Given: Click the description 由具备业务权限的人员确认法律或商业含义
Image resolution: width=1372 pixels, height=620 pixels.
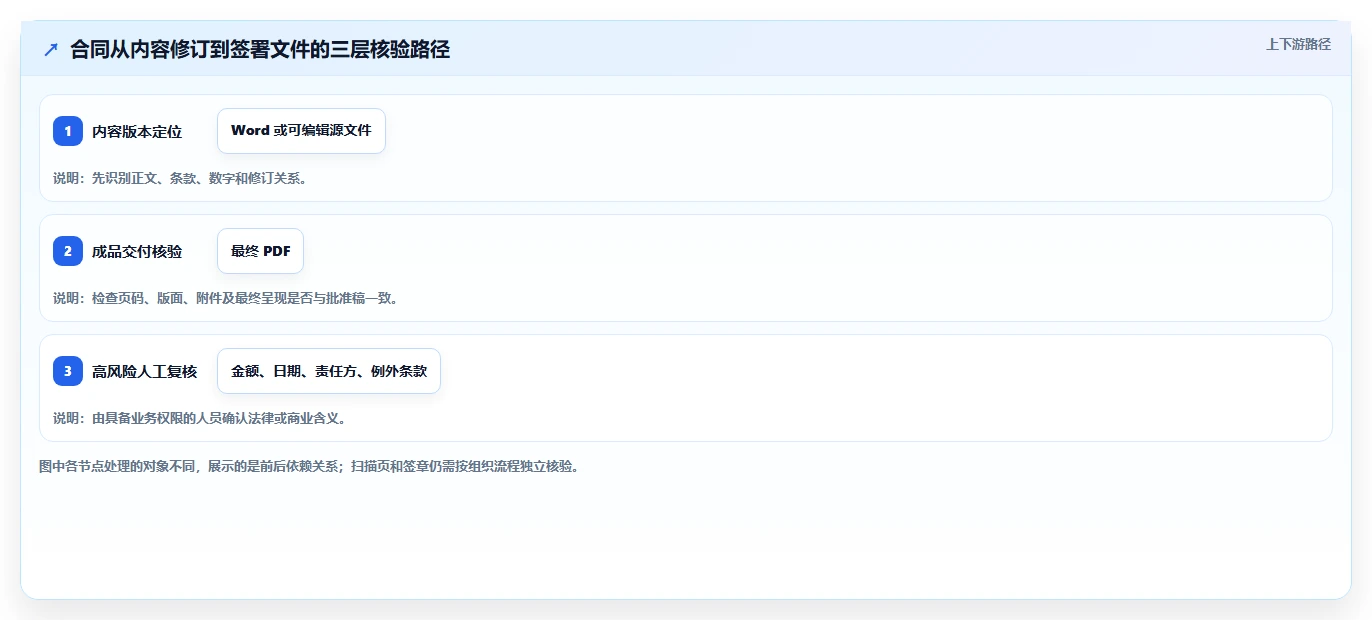Looking at the screenshot, I should click(200, 418).
